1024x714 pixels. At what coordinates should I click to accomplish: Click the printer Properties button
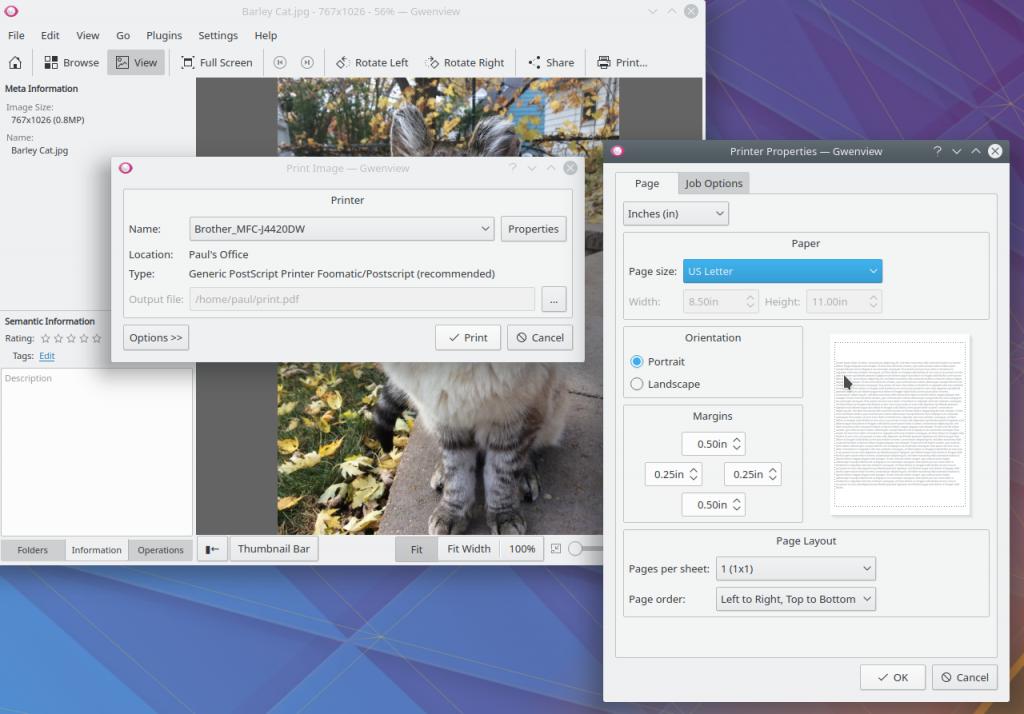[533, 229]
